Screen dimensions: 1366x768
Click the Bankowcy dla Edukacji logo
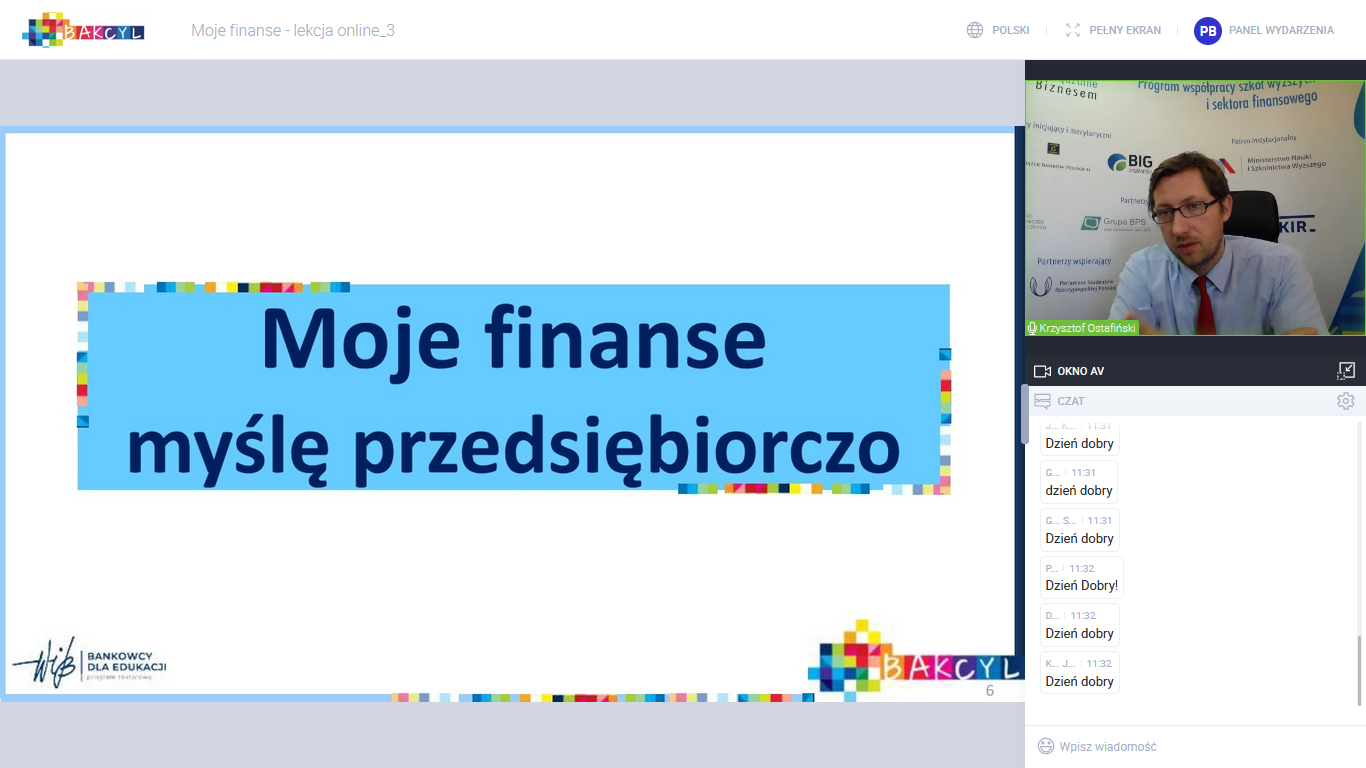click(89, 661)
